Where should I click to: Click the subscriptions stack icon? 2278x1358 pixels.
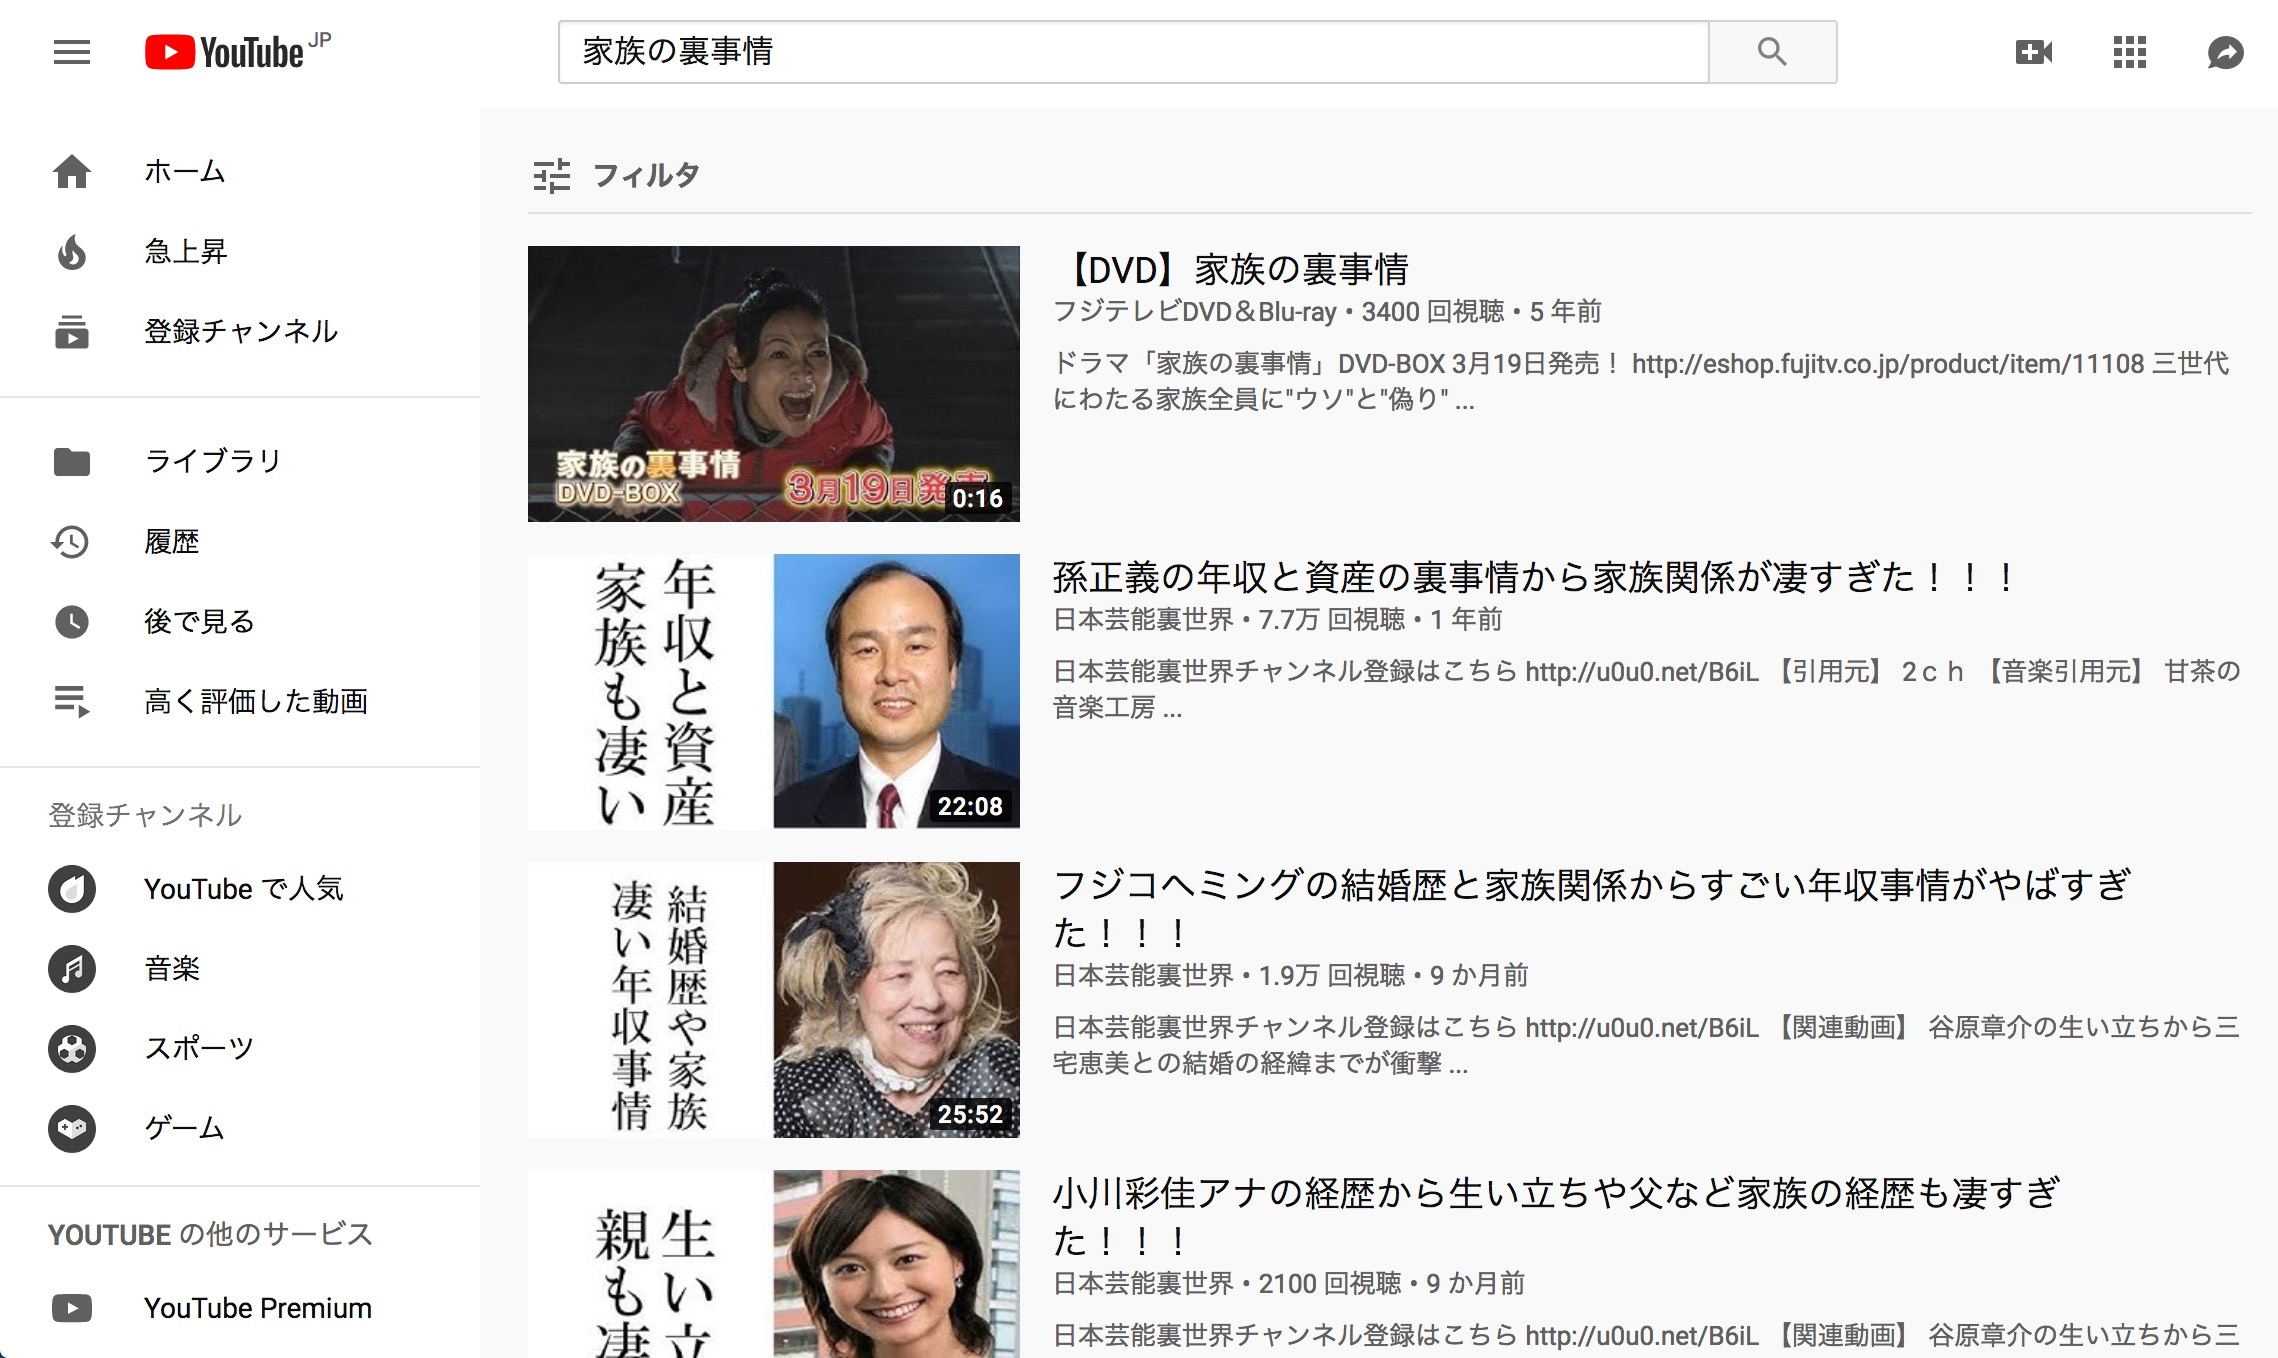(72, 331)
